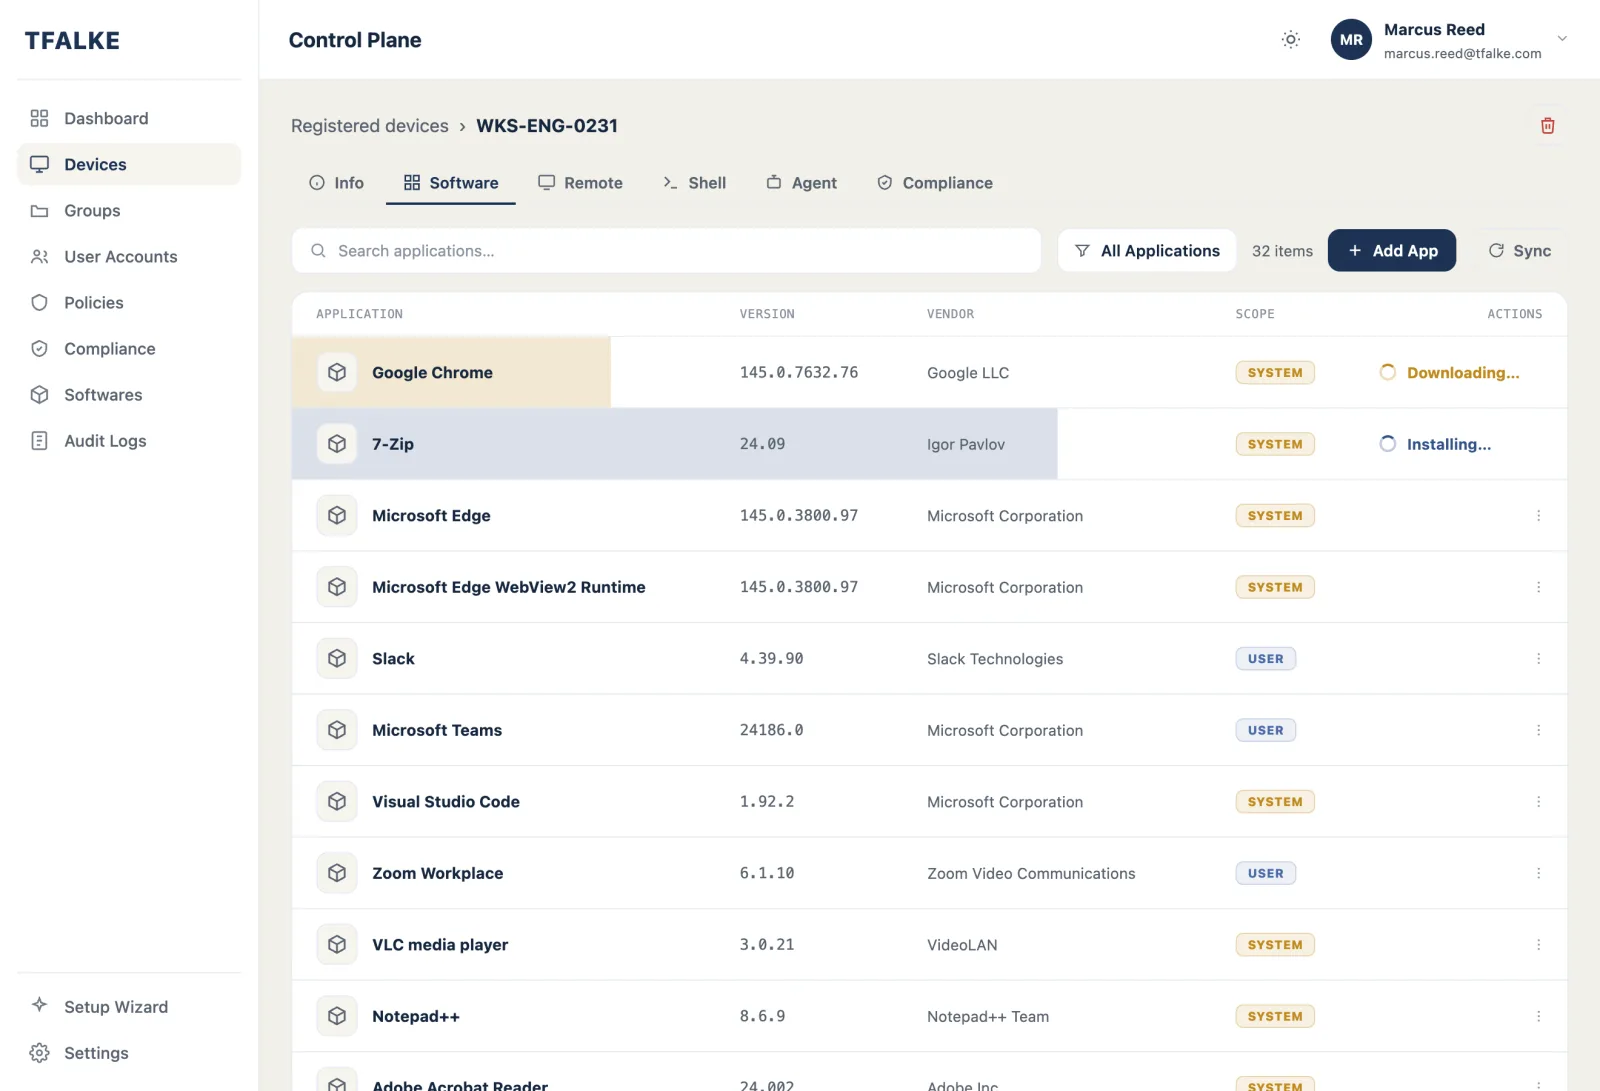Open actions menu for Microsoft Teams
The width and height of the screenshot is (1600, 1091).
click(x=1538, y=729)
